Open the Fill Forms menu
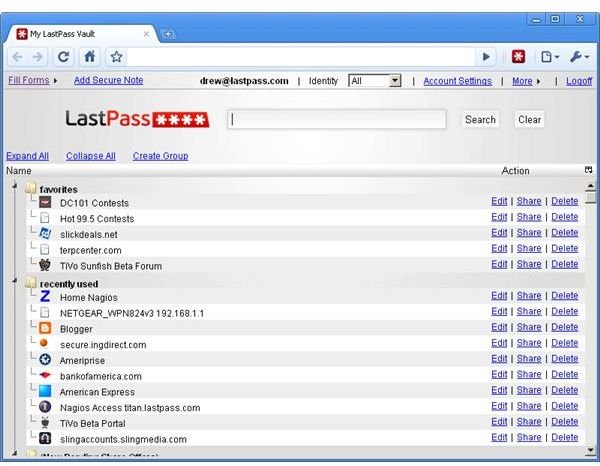The image size is (600, 466). (33, 80)
